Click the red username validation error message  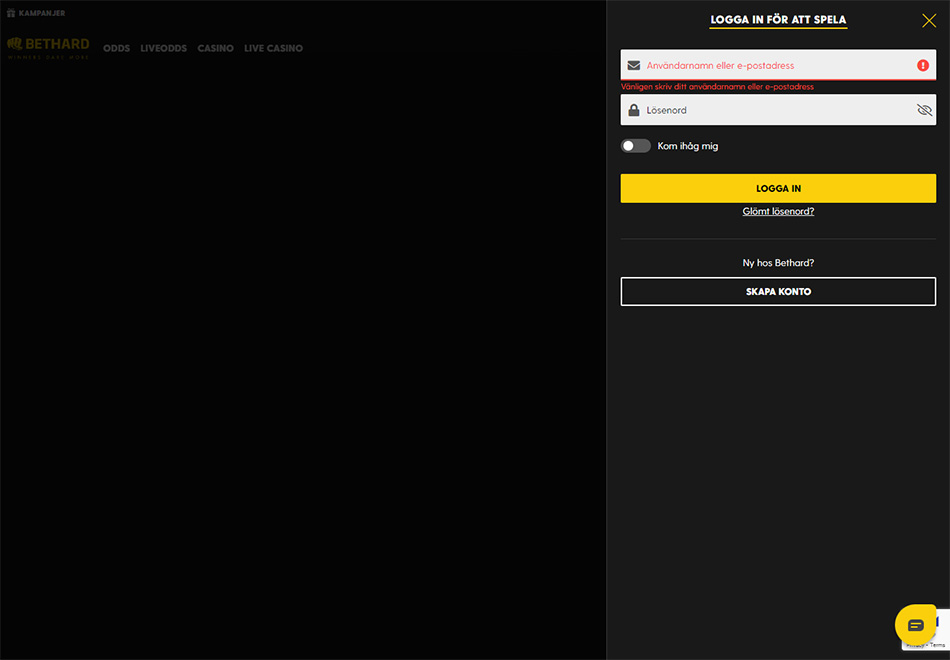717,87
